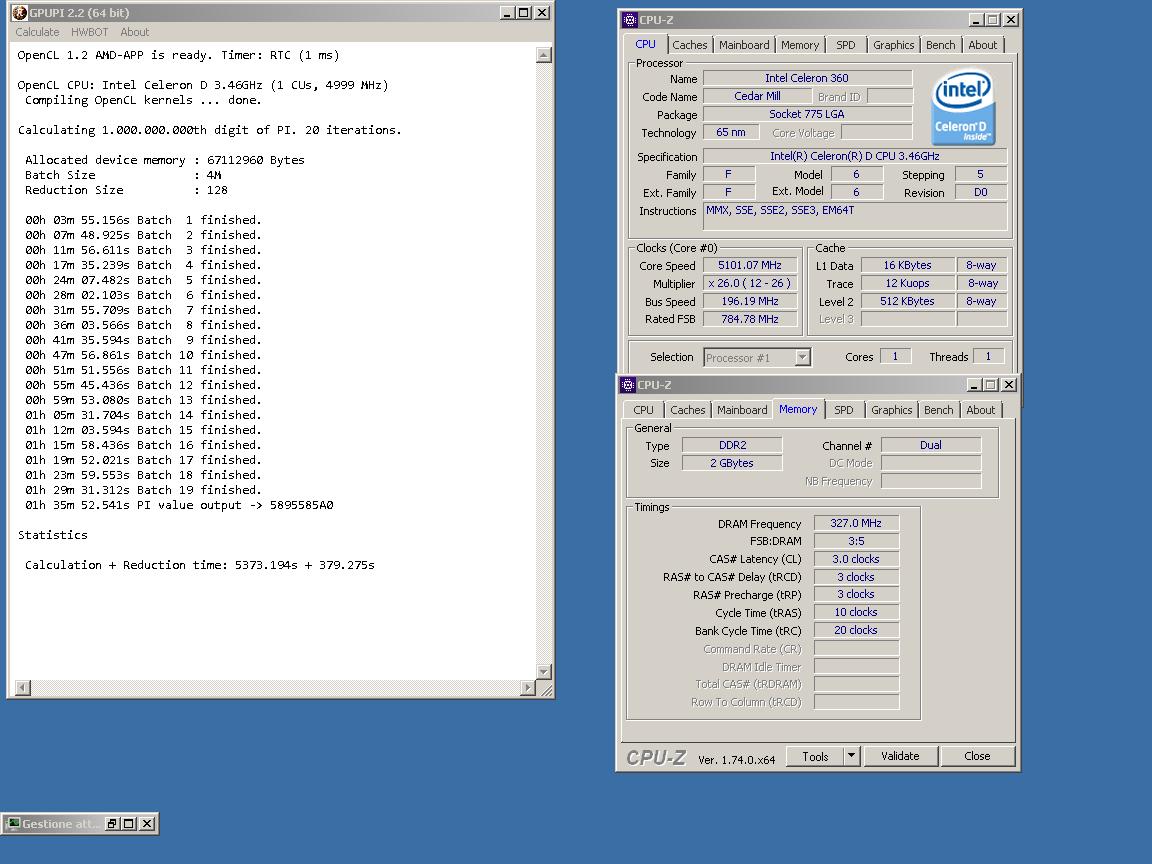Click the Rated FSB value 784.78 MHz
This screenshot has height=864, width=1152.
[749, 319]
